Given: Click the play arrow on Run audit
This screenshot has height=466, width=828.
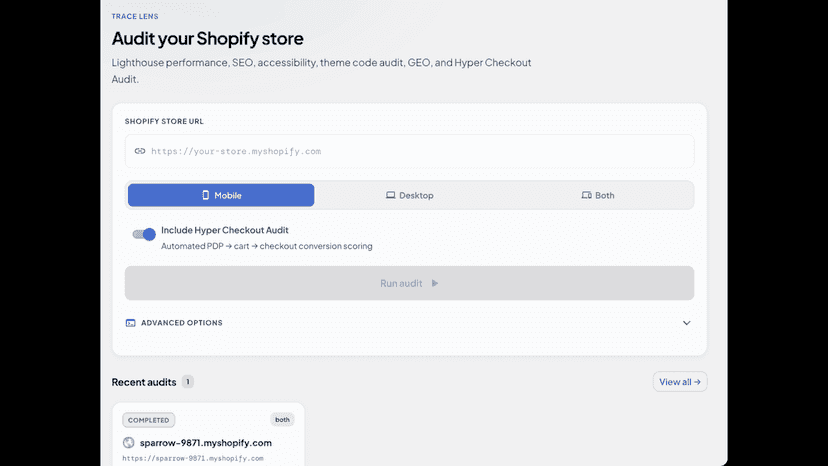Looking at the screenshot, I should pos(435,283).
